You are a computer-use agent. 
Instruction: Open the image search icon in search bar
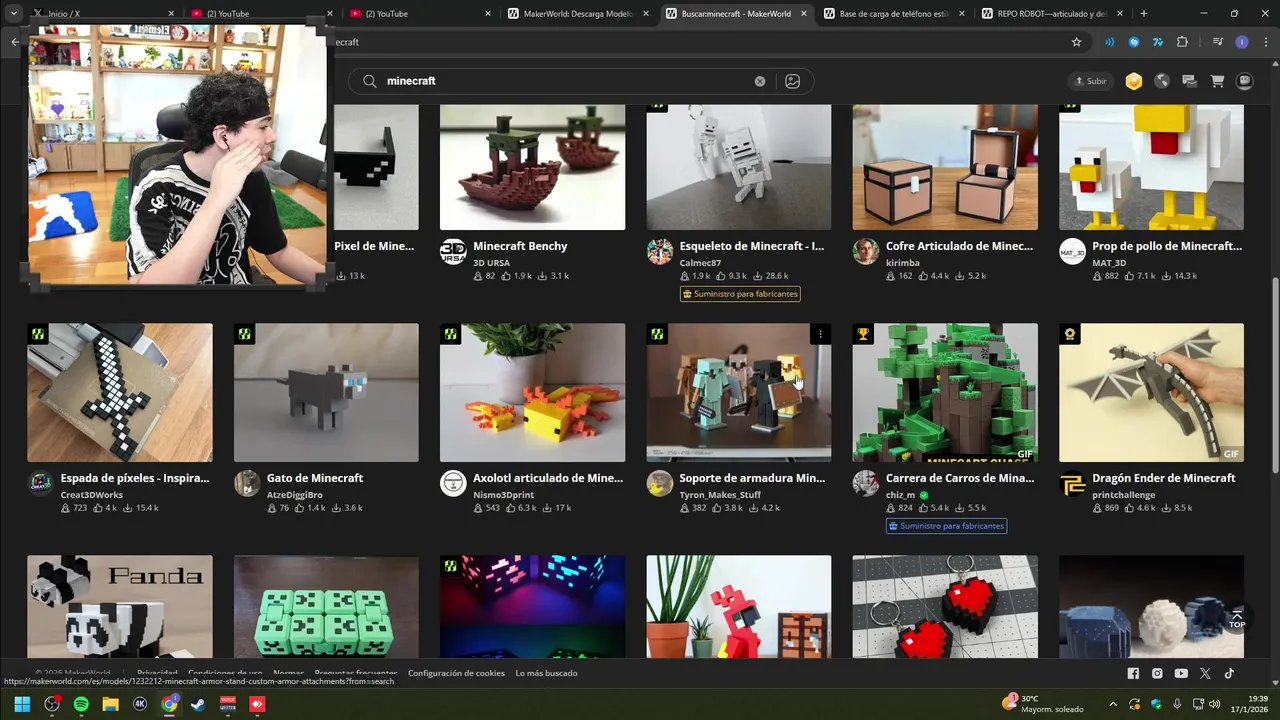tap(793, 81)
